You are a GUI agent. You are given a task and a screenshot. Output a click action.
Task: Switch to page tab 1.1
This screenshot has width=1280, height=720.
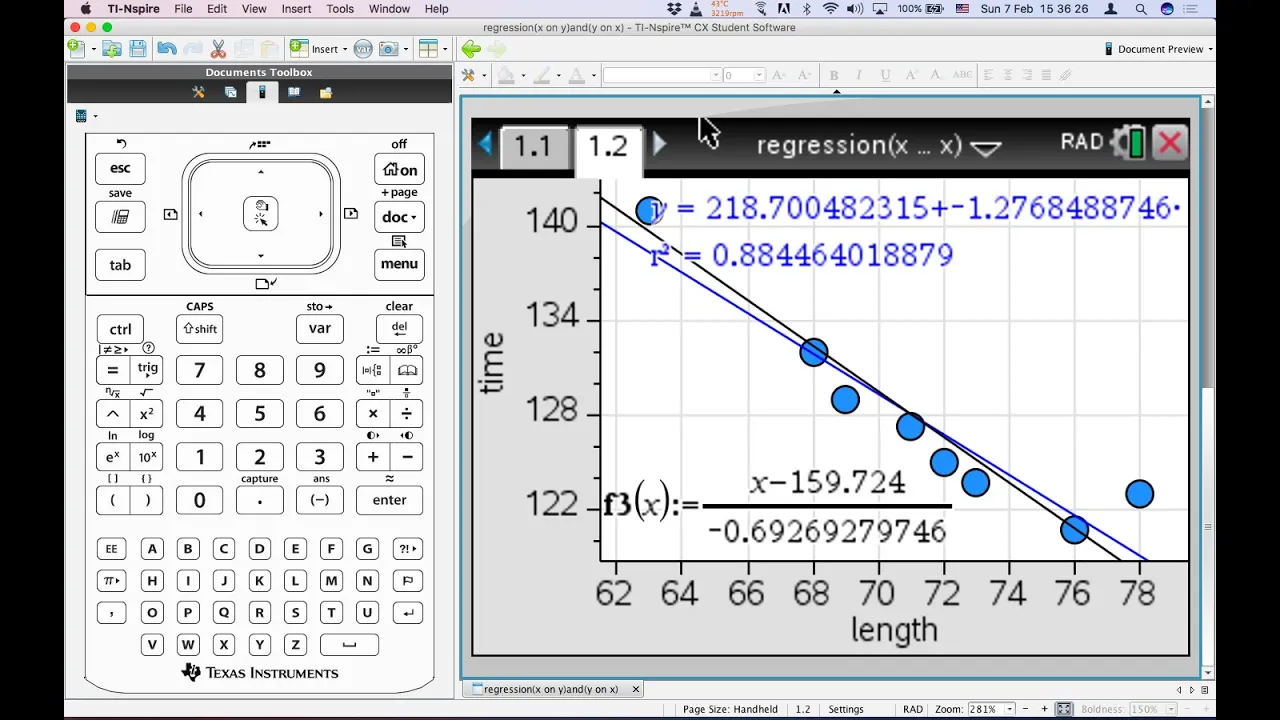532,146
